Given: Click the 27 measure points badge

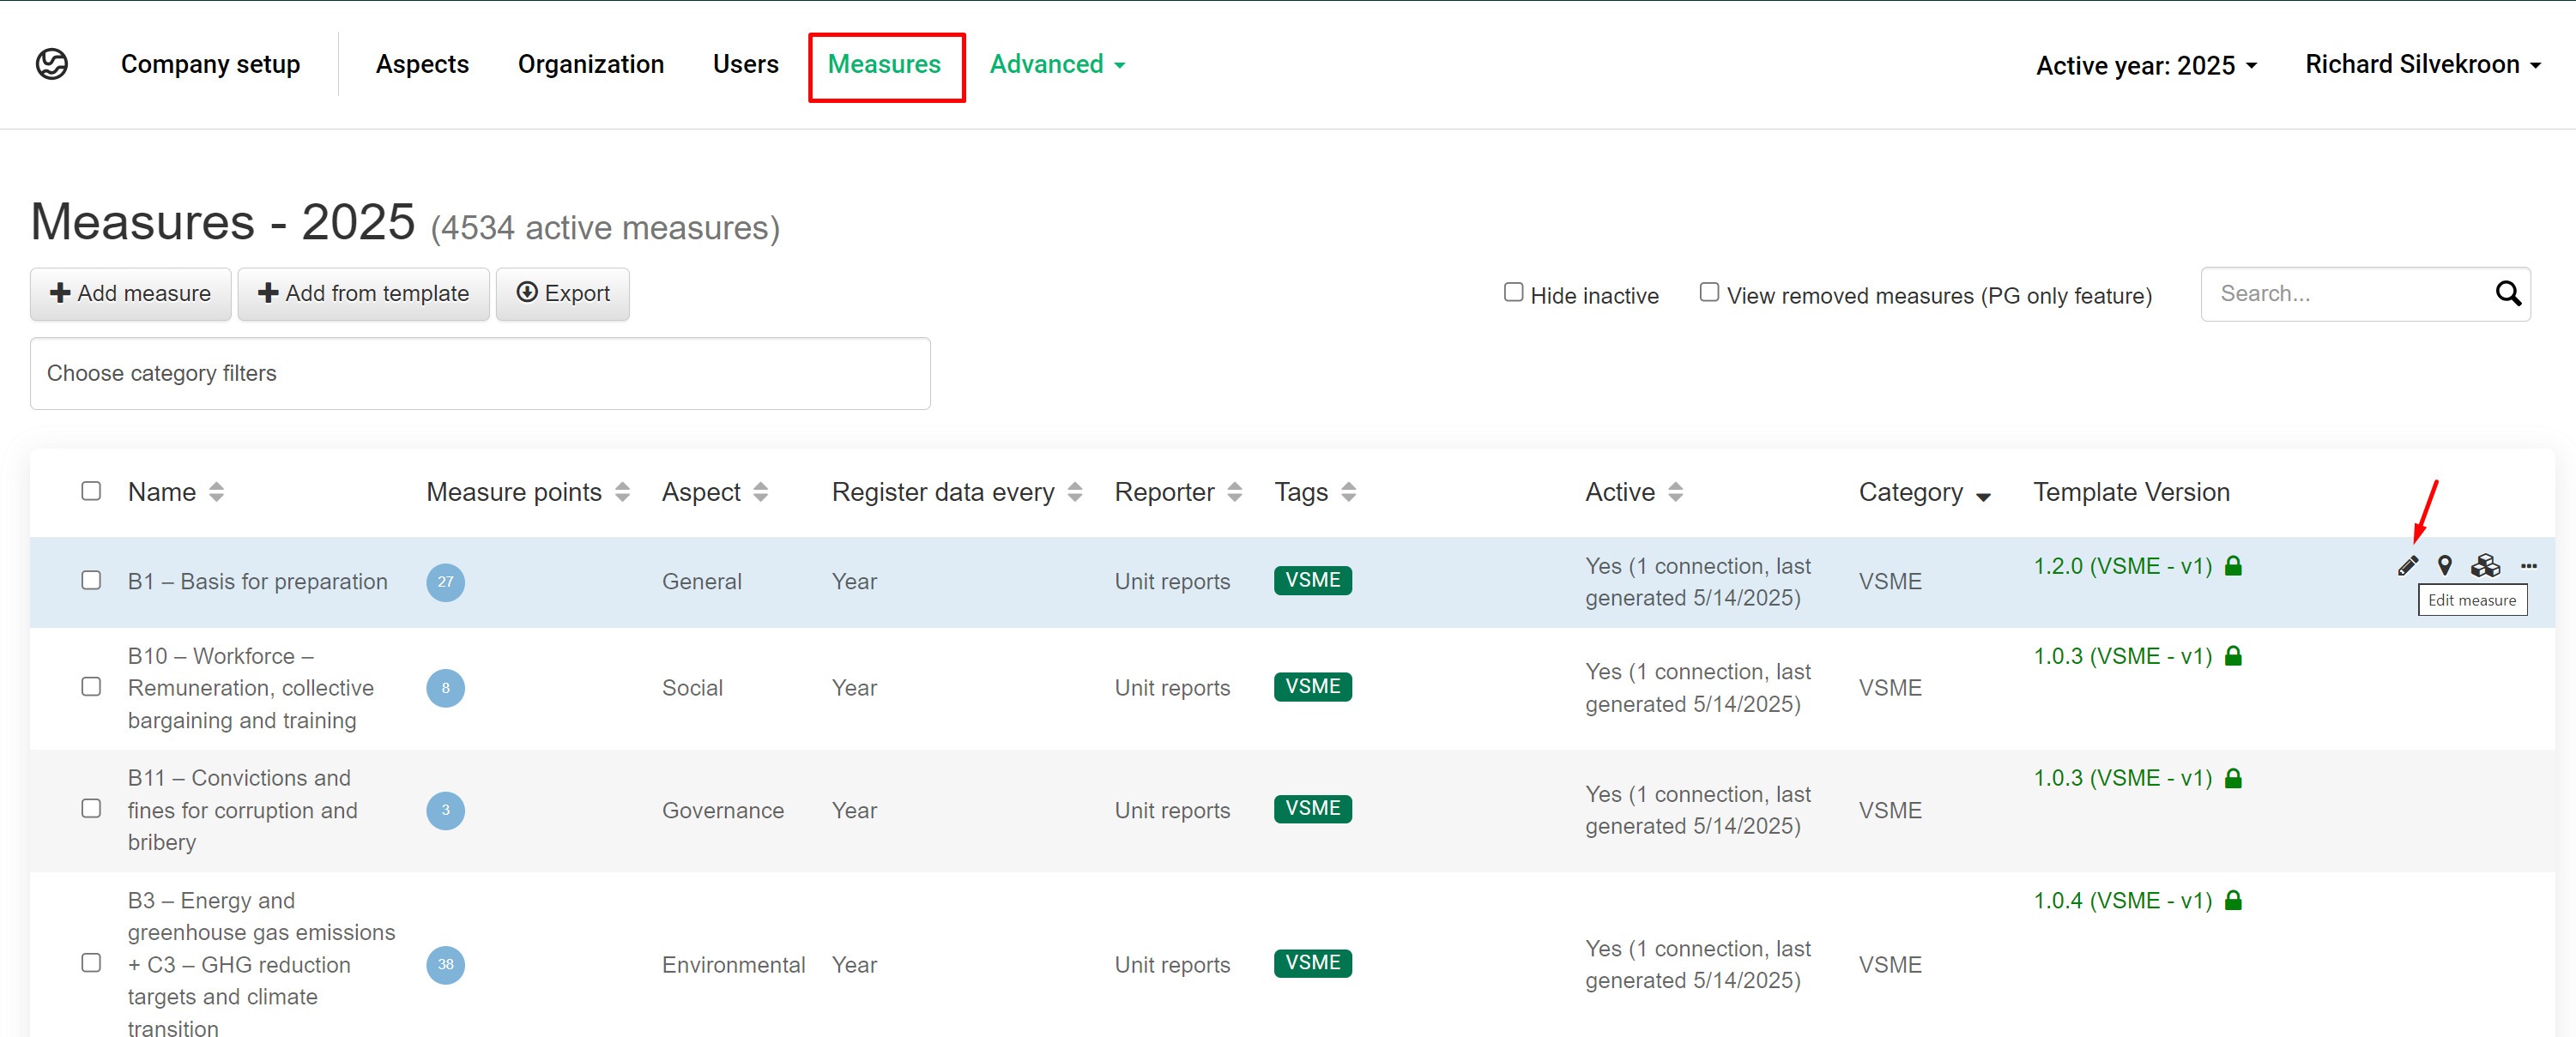Looking at the screenshot, I should (x=445, y=582).
